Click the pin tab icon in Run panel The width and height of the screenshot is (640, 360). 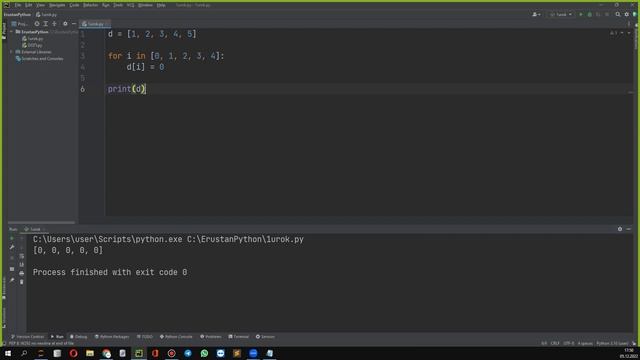(x=12, y=280)
